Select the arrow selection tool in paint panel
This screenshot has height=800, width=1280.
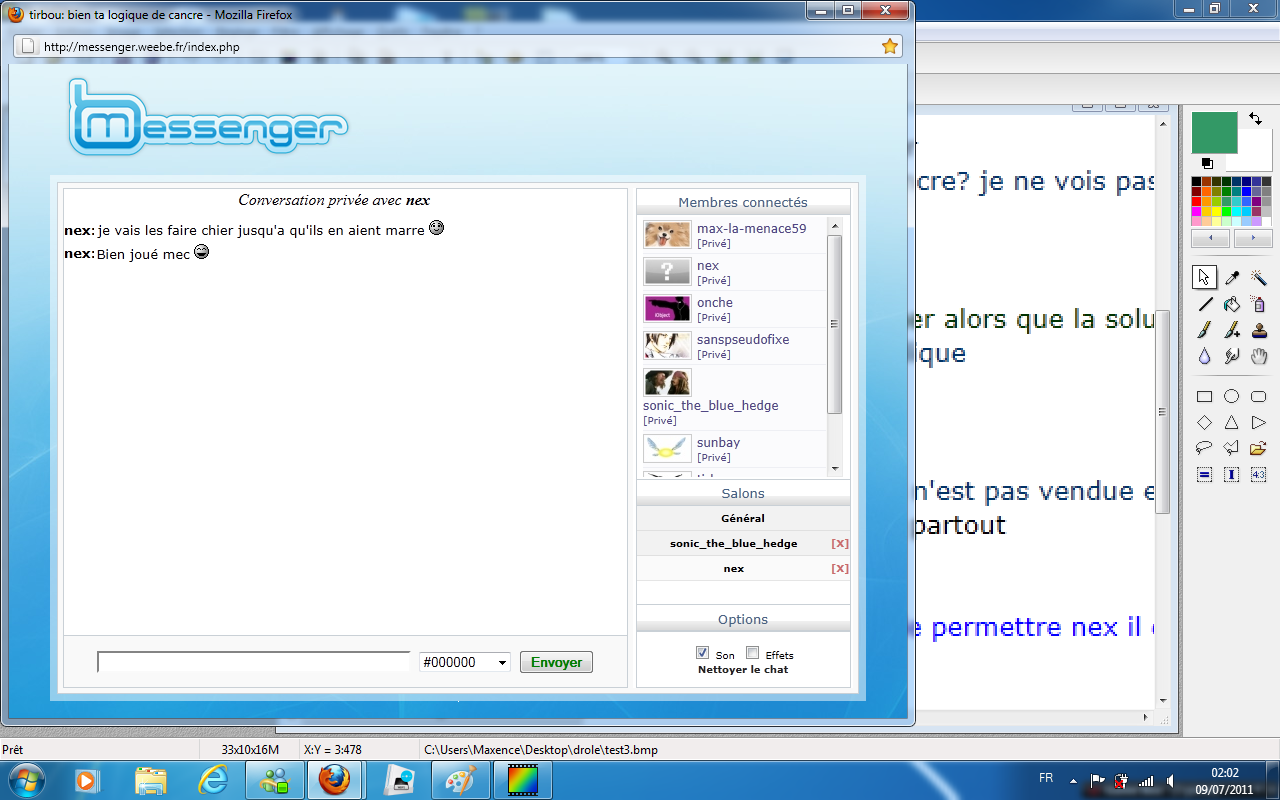1205,278
